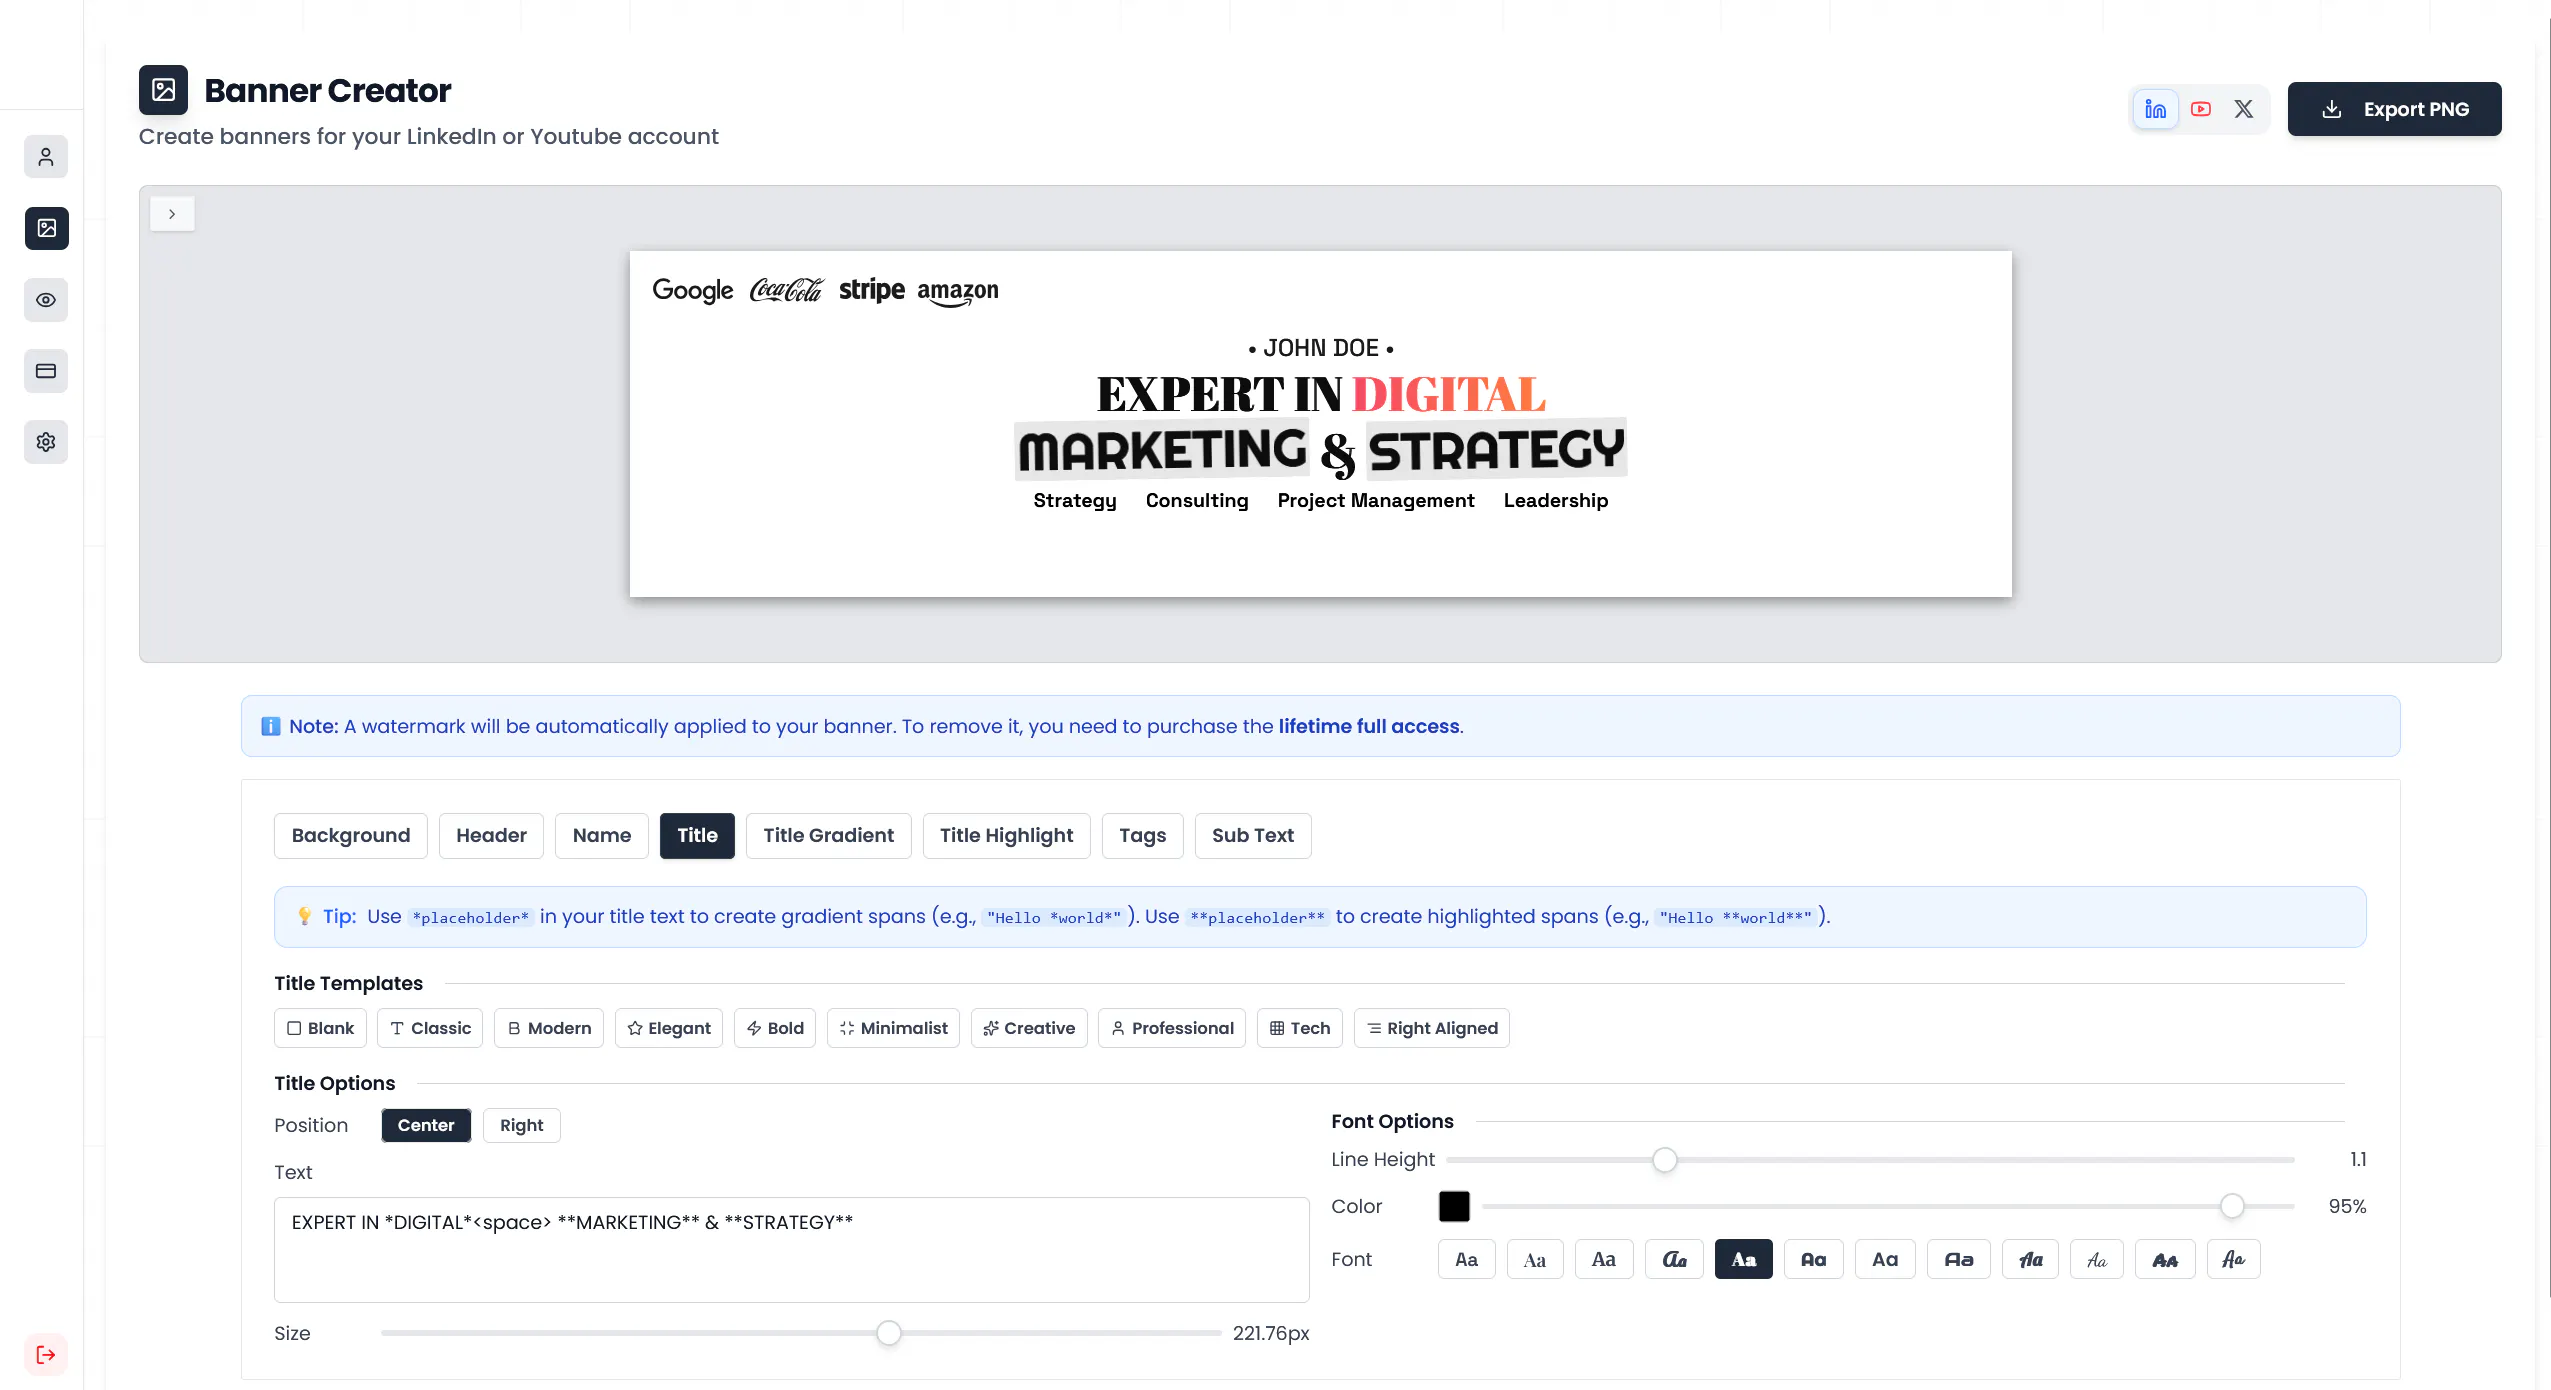
Task: Apply the Bold title template
Action: [775, 1028]
